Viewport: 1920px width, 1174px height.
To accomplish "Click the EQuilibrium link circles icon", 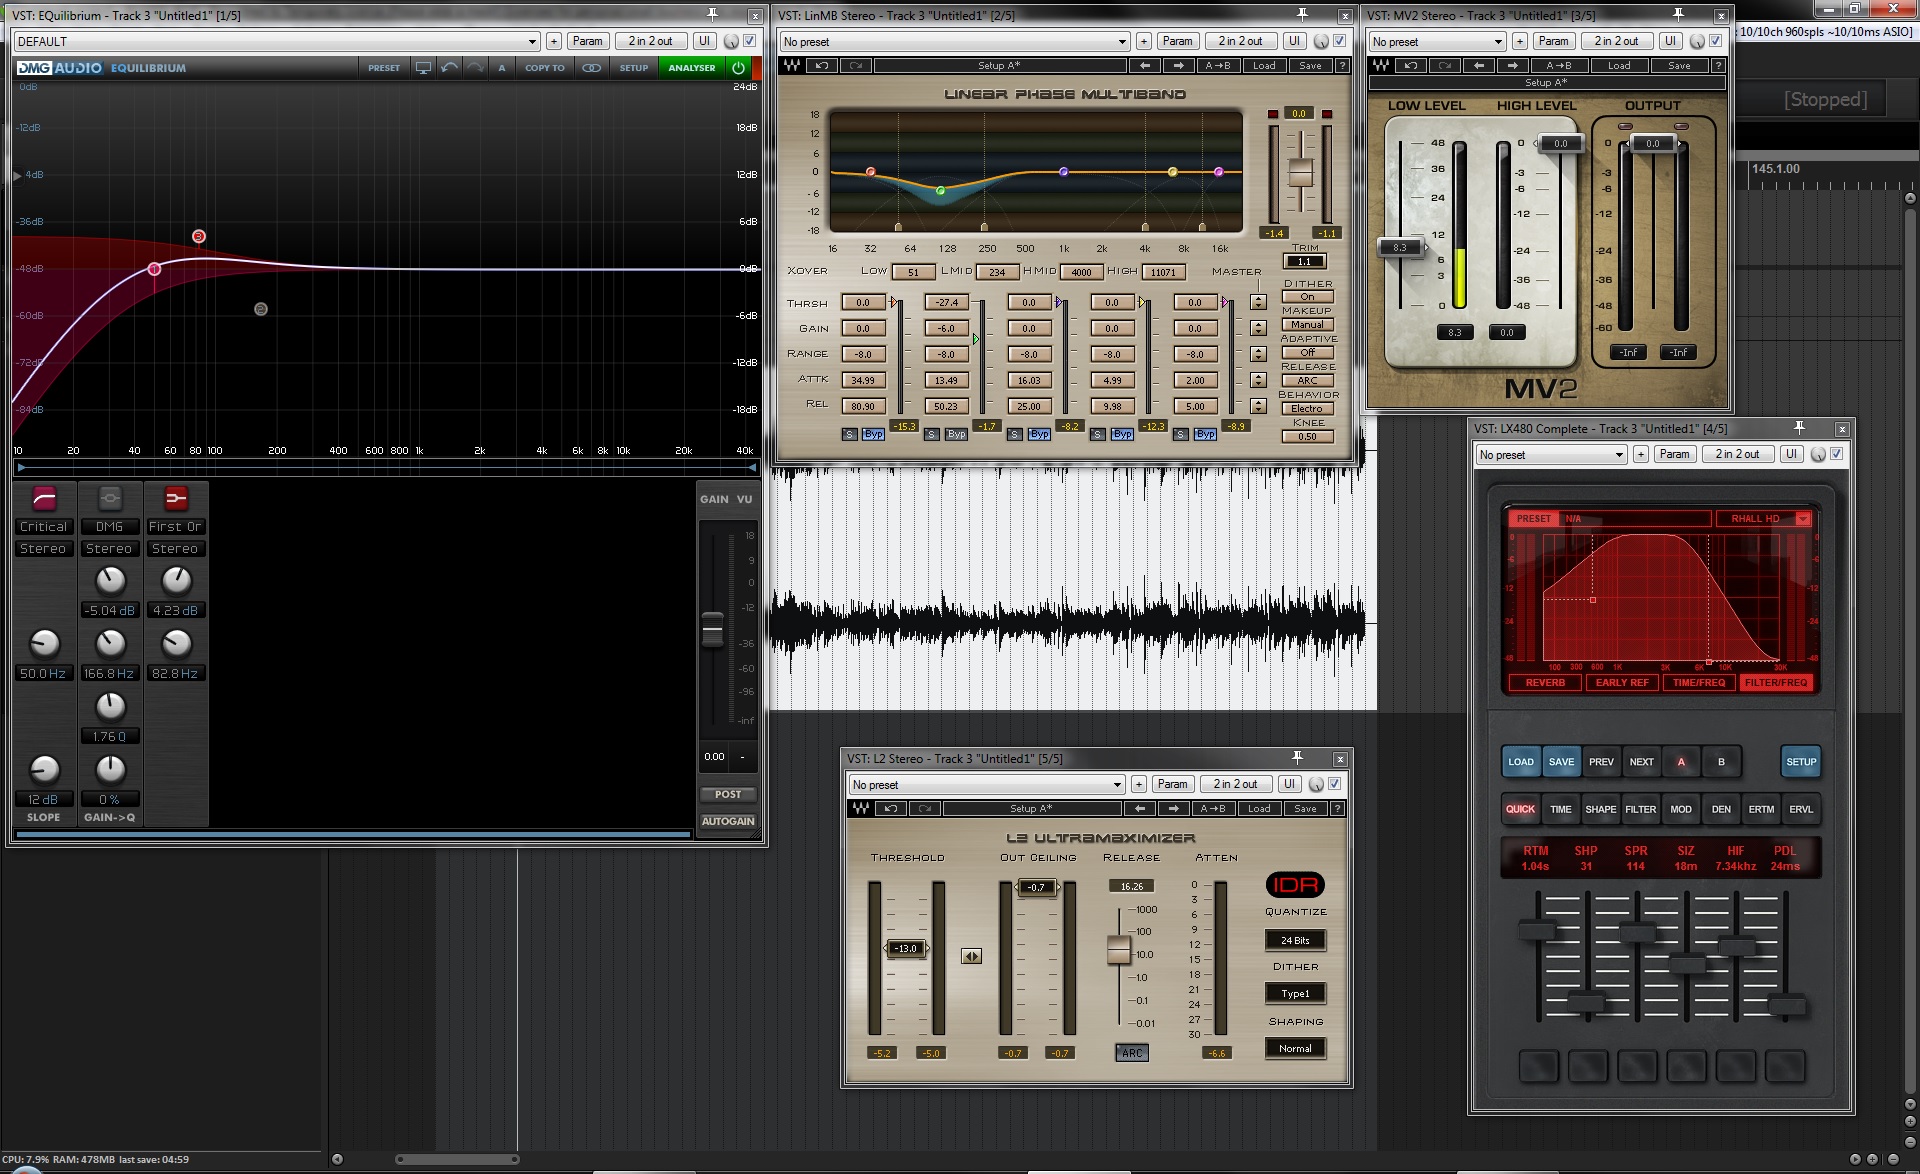I will (x=592, y=68).
